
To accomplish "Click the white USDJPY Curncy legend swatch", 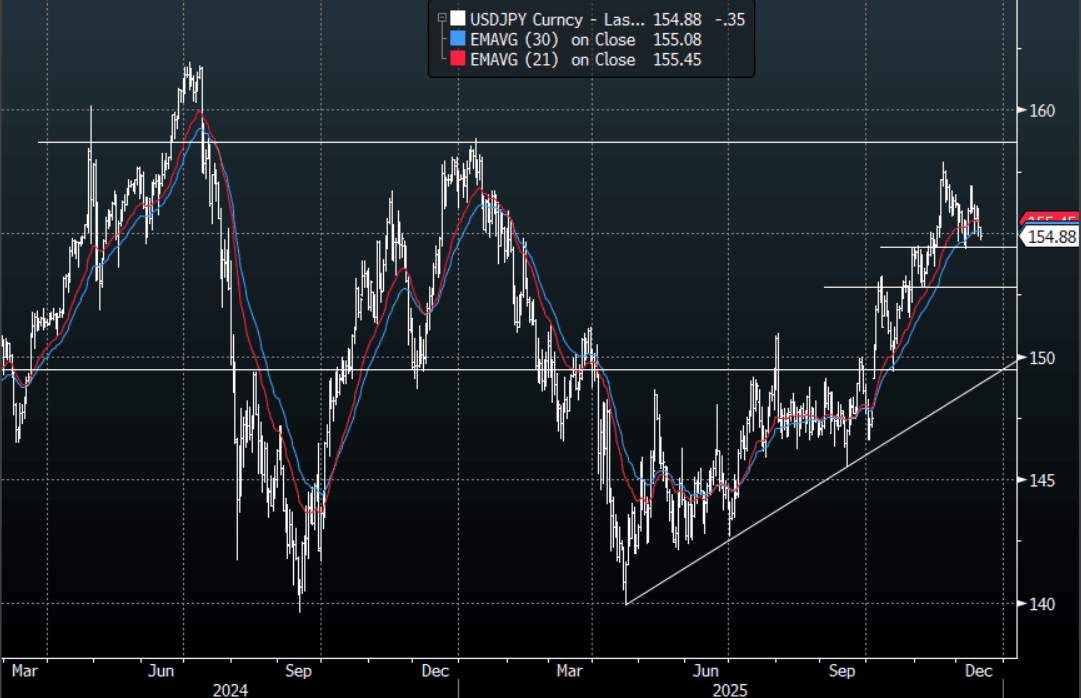I will pos(458,19).
